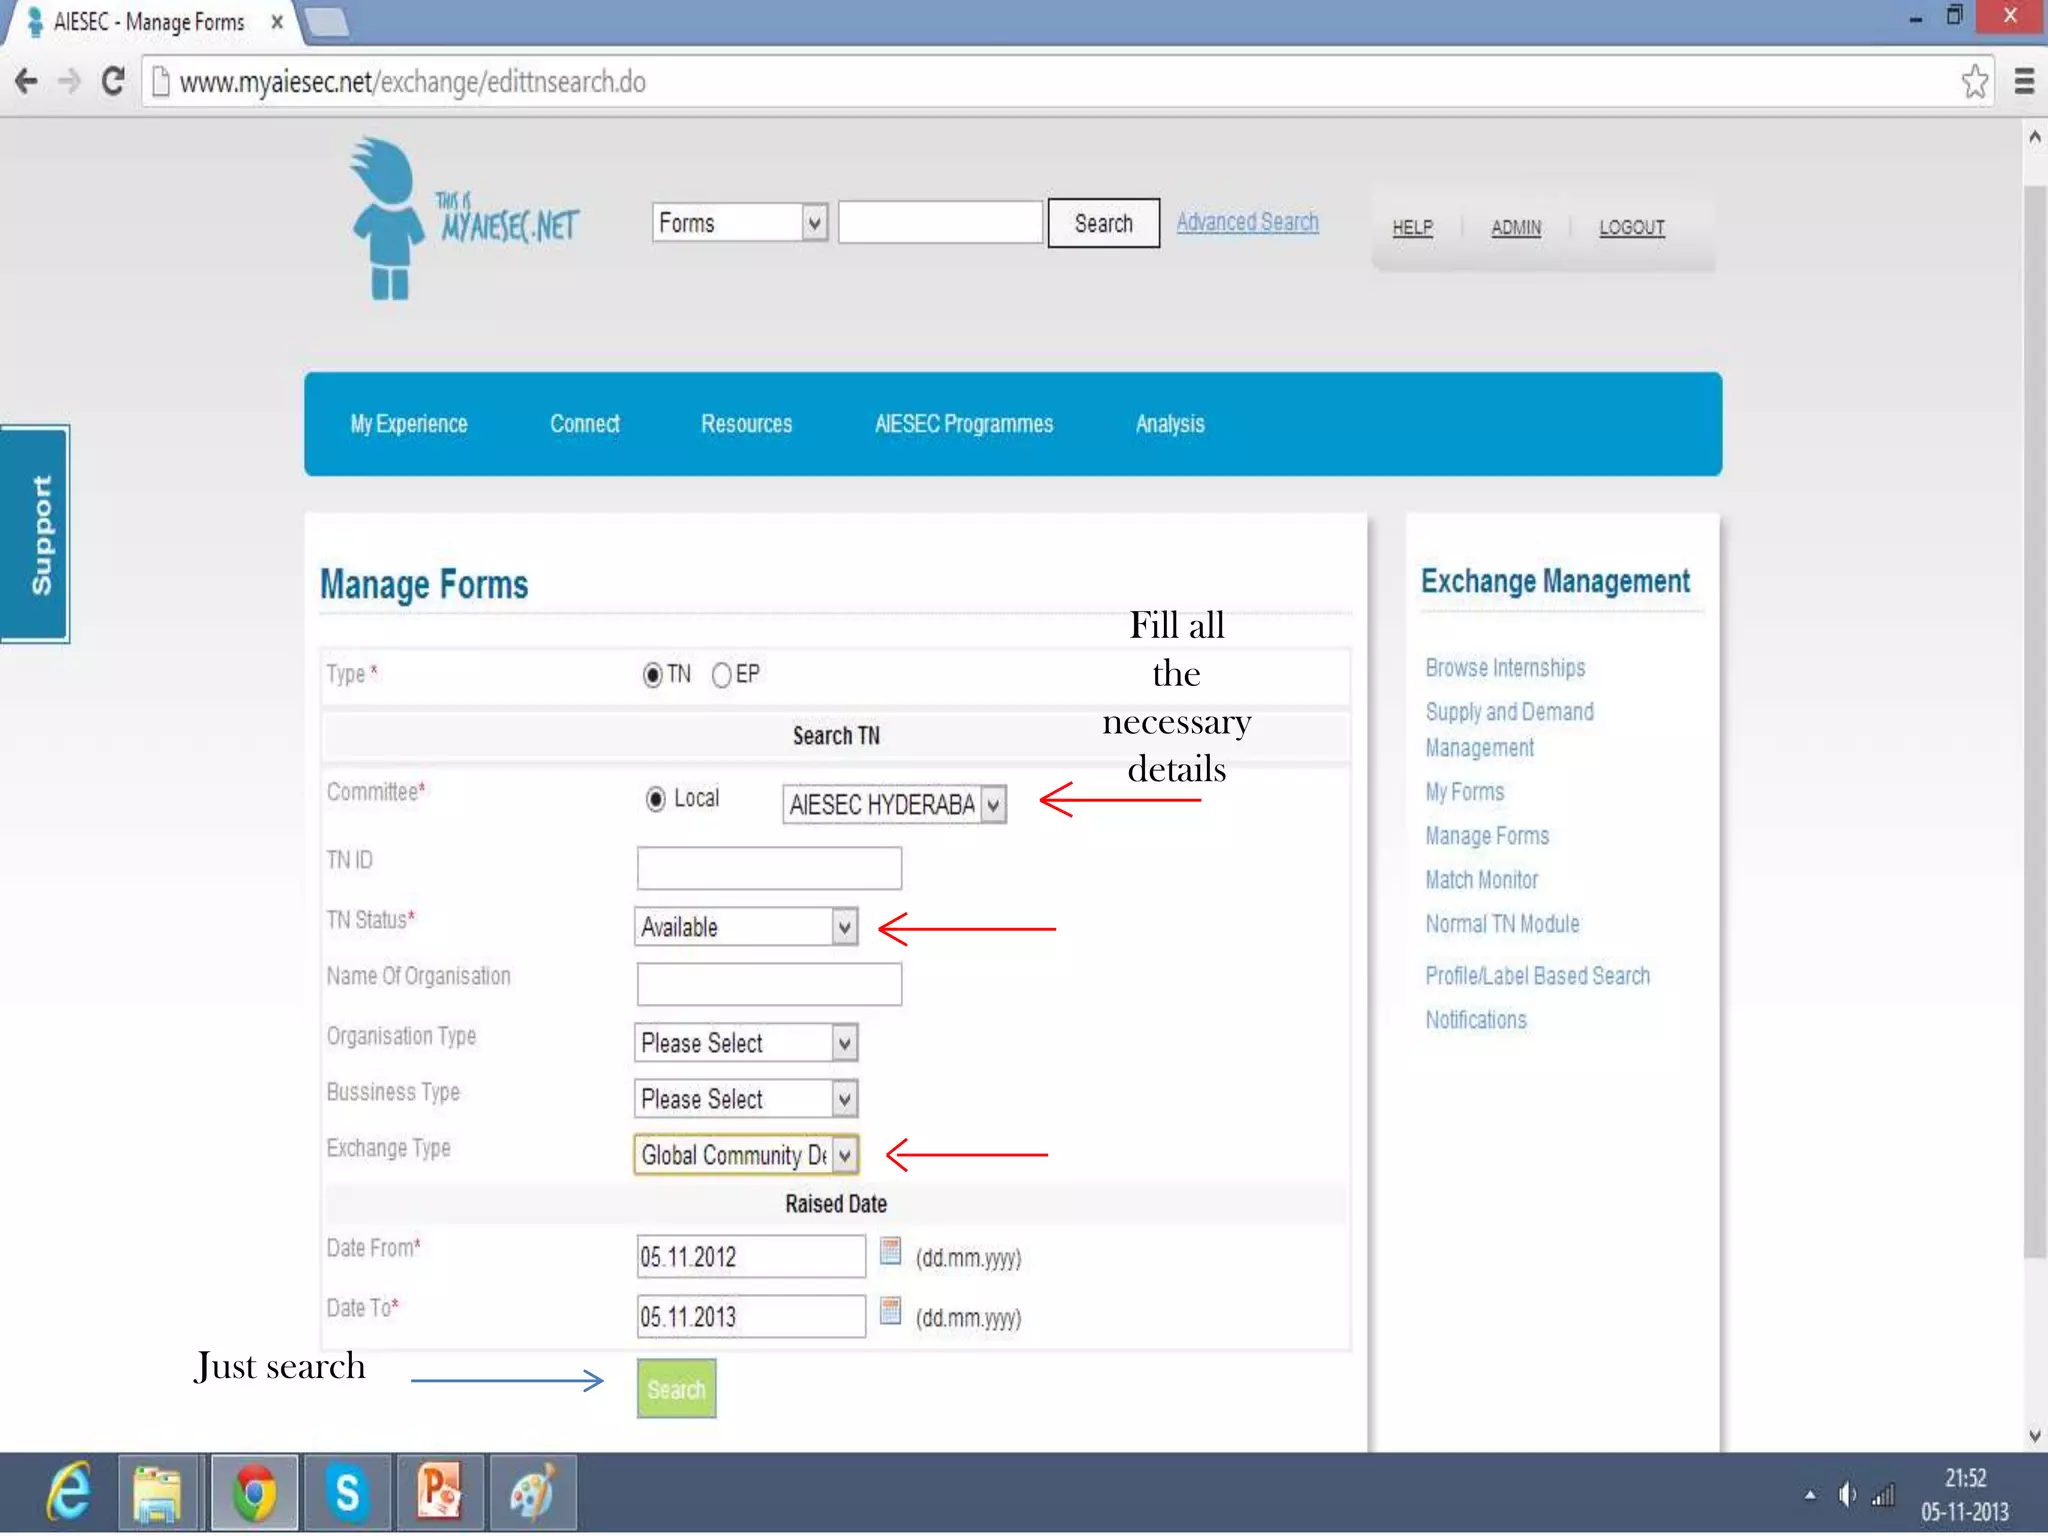Open the Exchange Type dropdown
This screenshot has height=1536, width=2048.
pos(845,1155)
